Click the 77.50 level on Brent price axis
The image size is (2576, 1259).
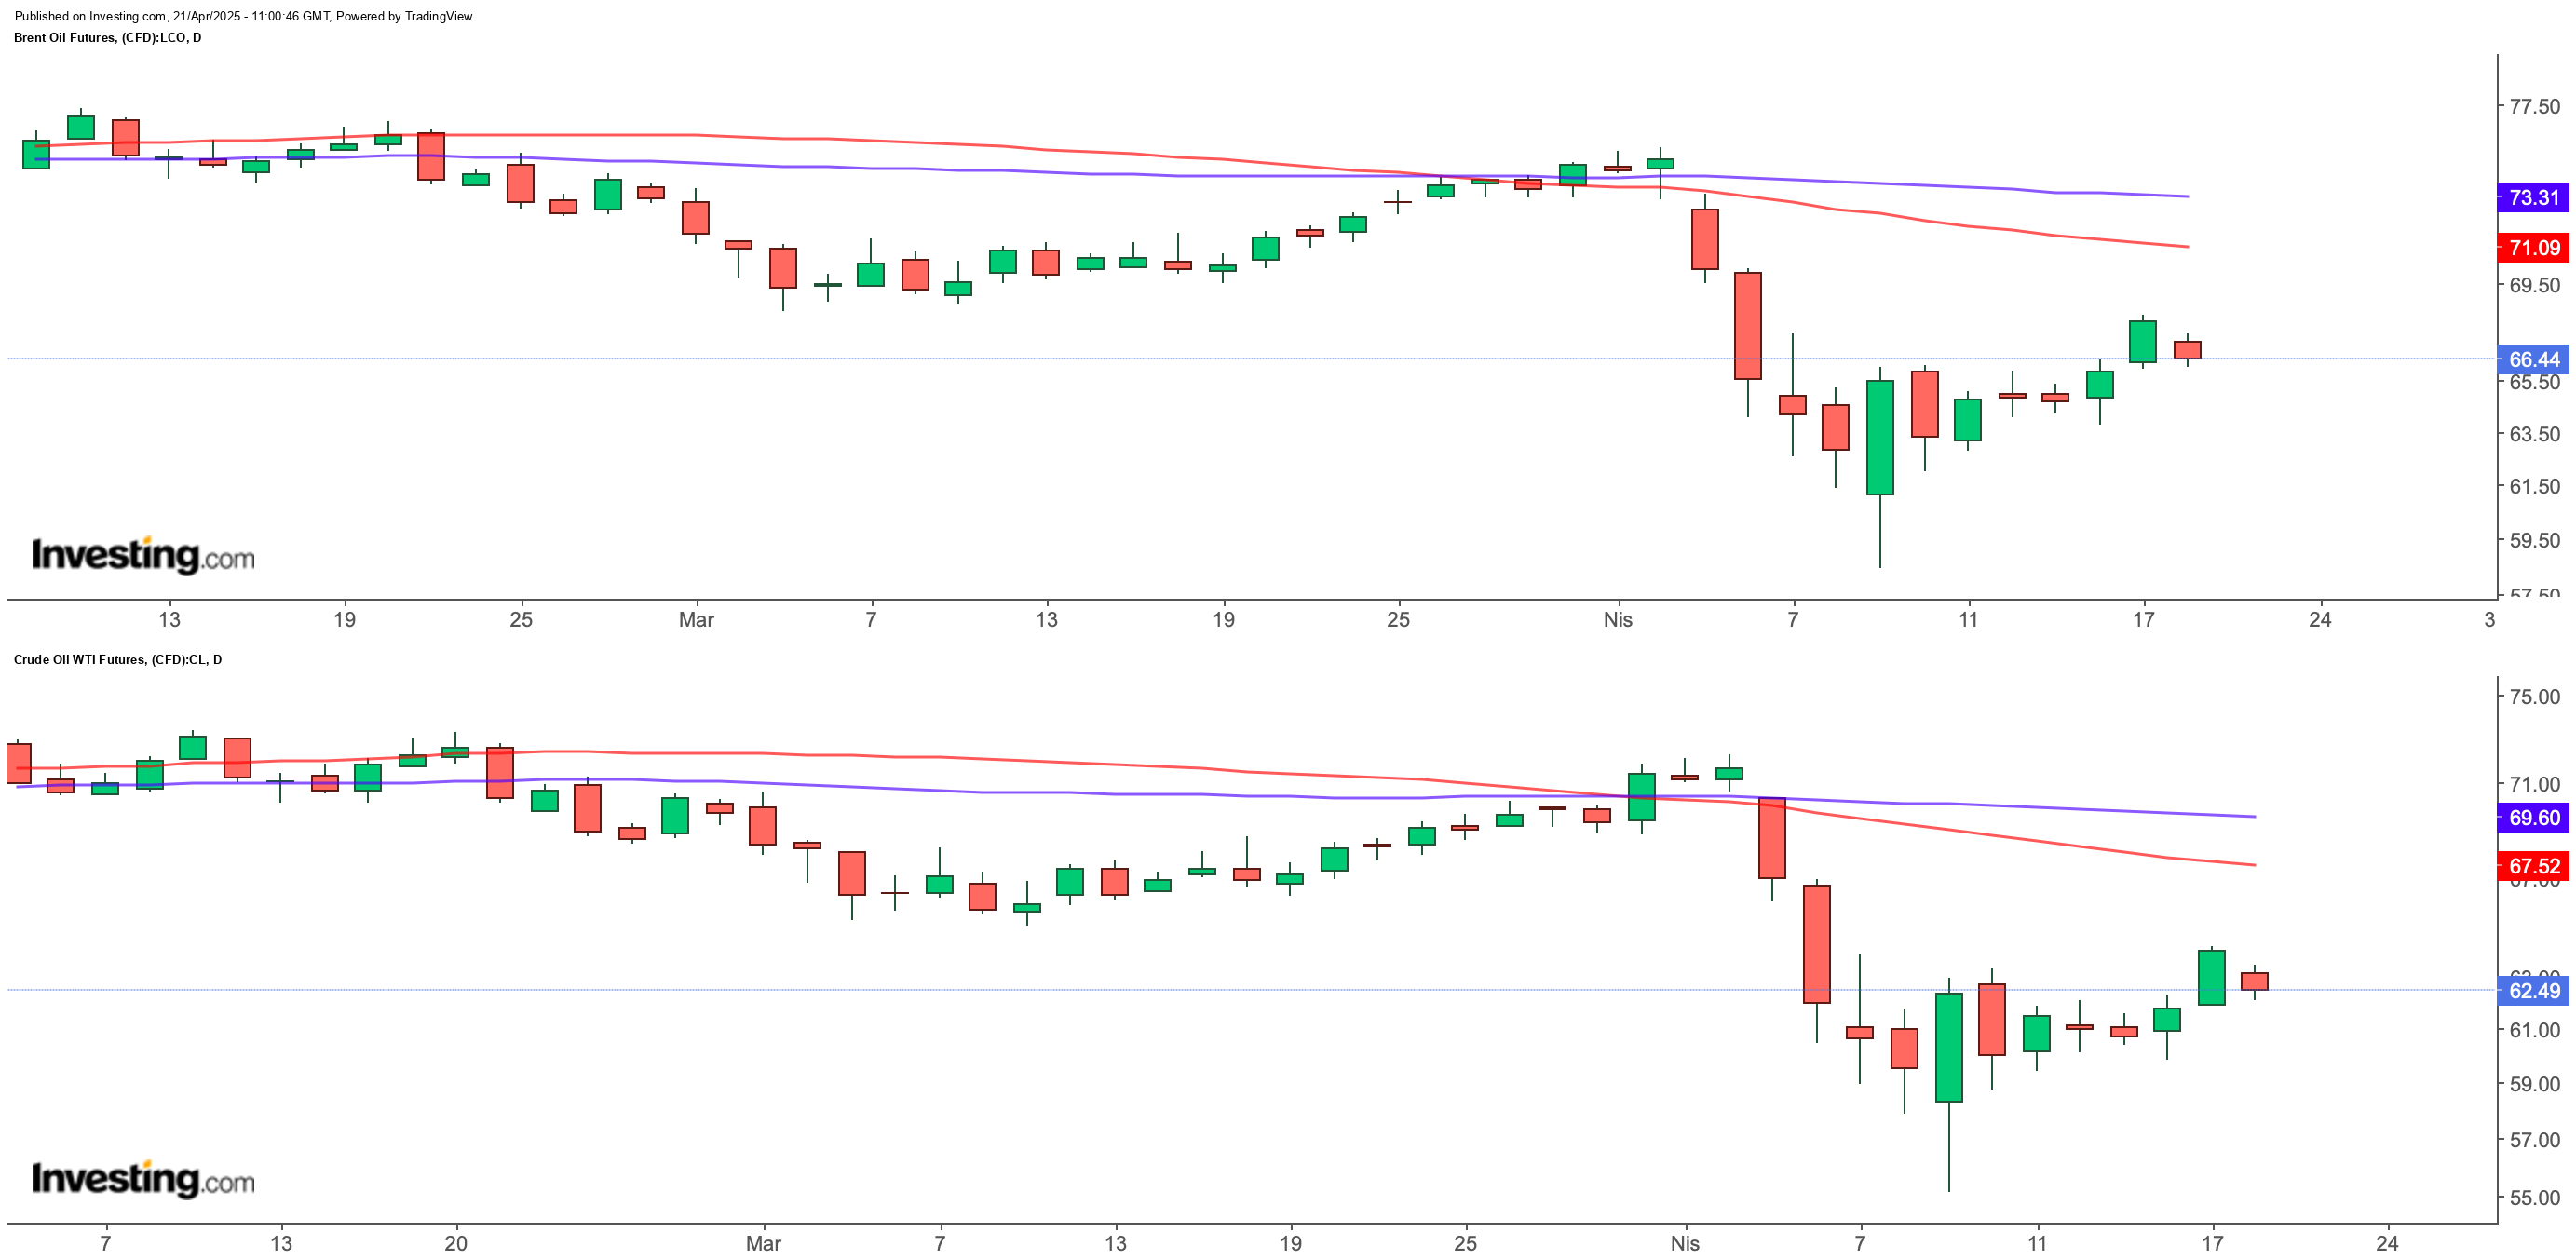[x=2534, y=106]
